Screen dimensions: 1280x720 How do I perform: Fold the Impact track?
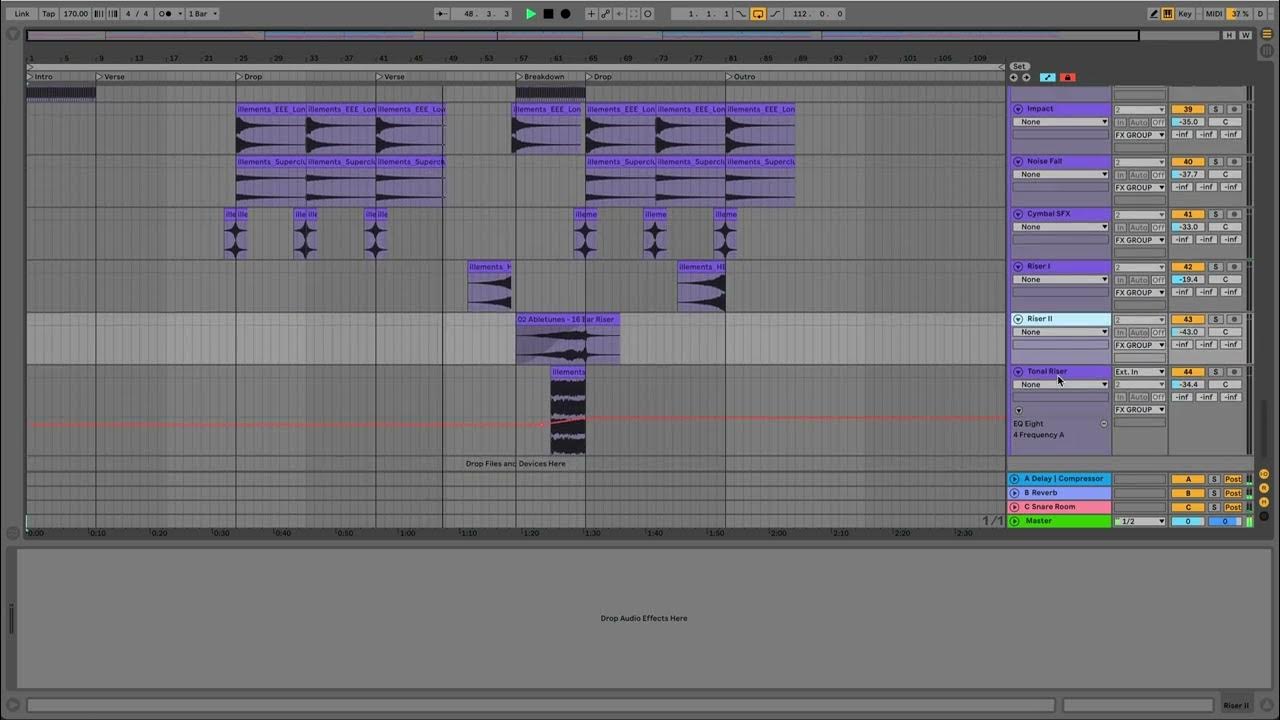tap(1018, 109)
